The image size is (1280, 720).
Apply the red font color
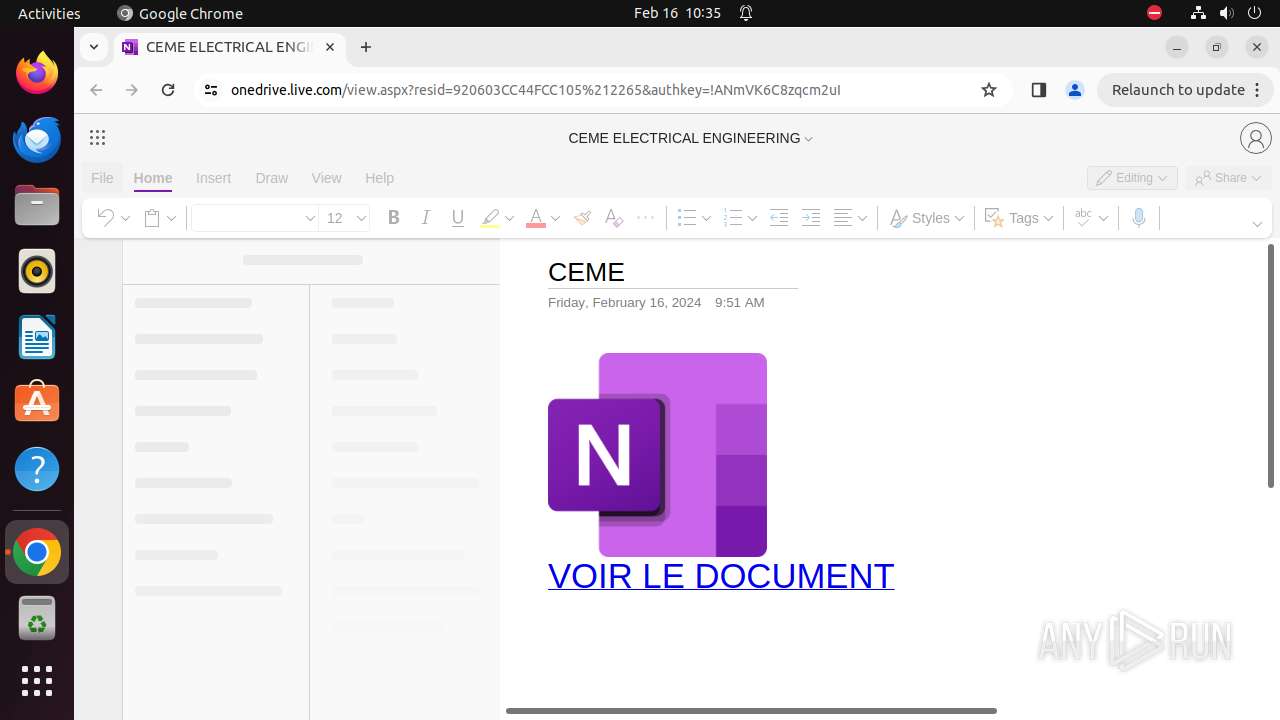point(536,218)
